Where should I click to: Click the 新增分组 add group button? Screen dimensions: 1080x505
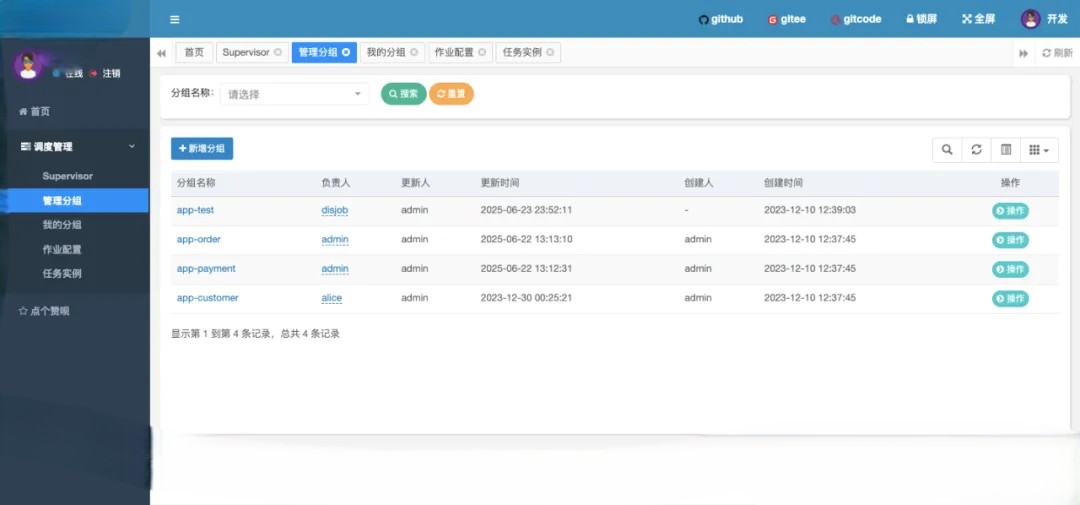coord(202,148)
